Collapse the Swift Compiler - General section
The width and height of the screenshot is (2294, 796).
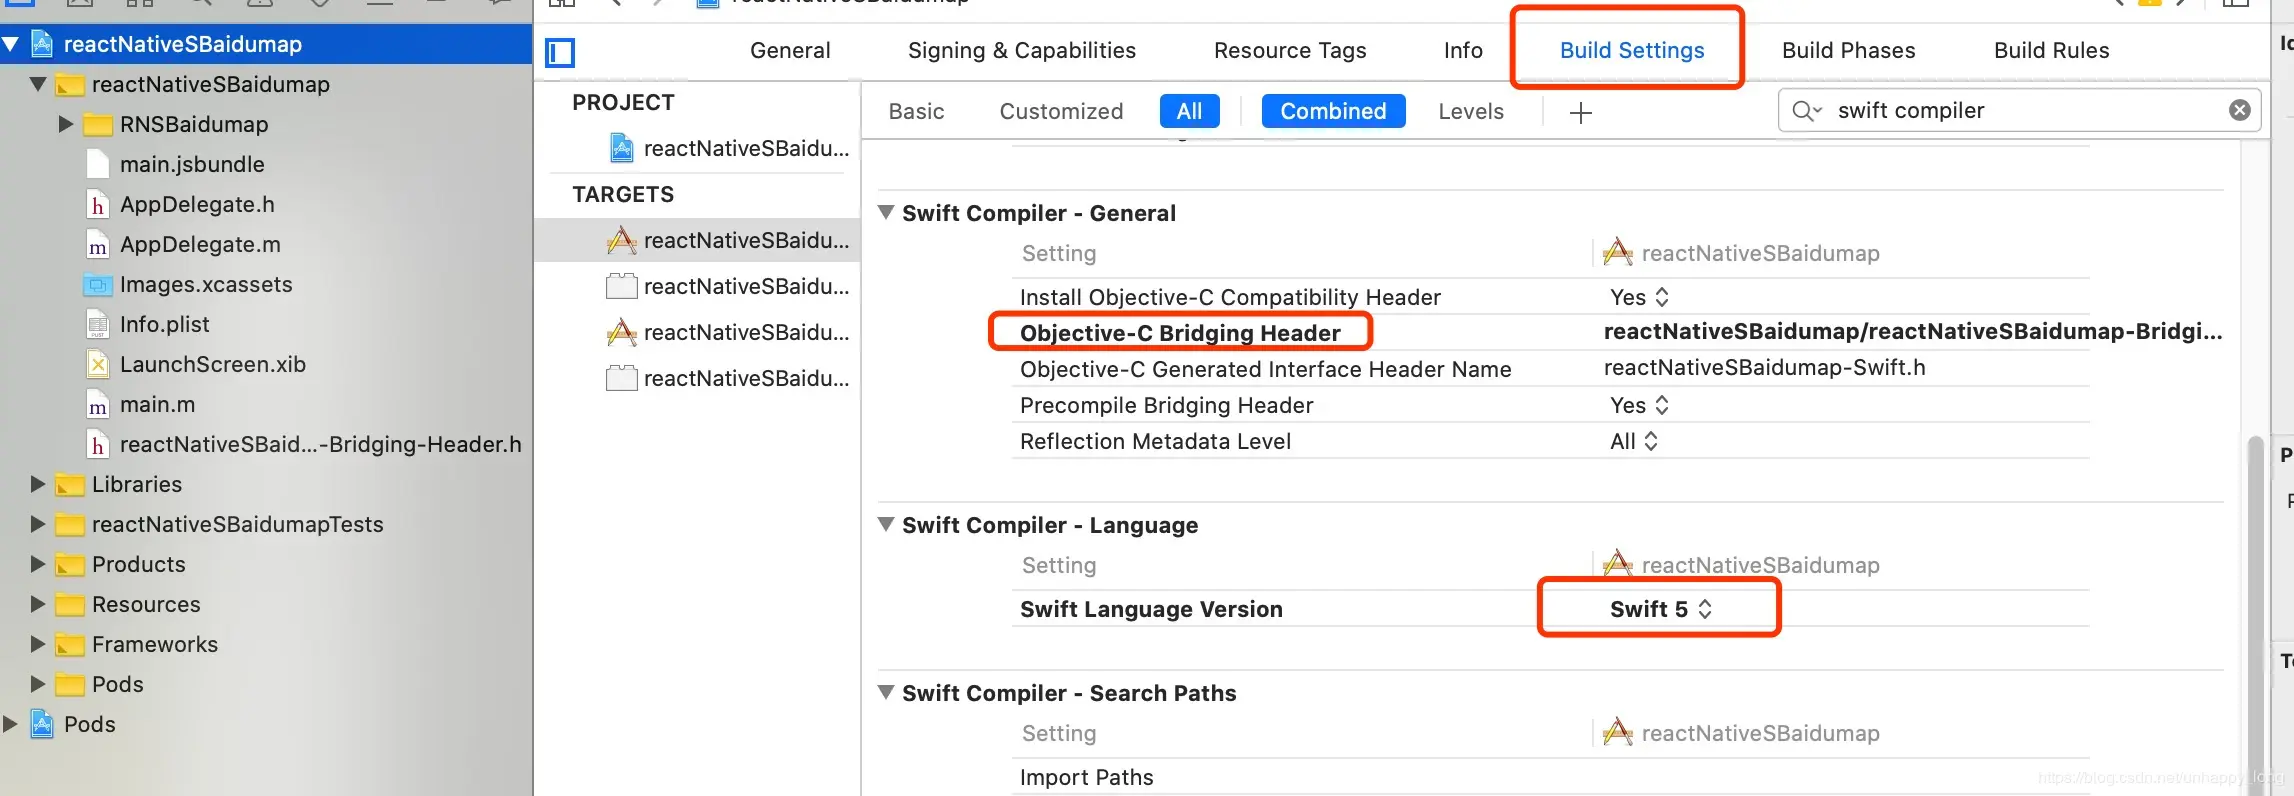click(x=886, y=213)
